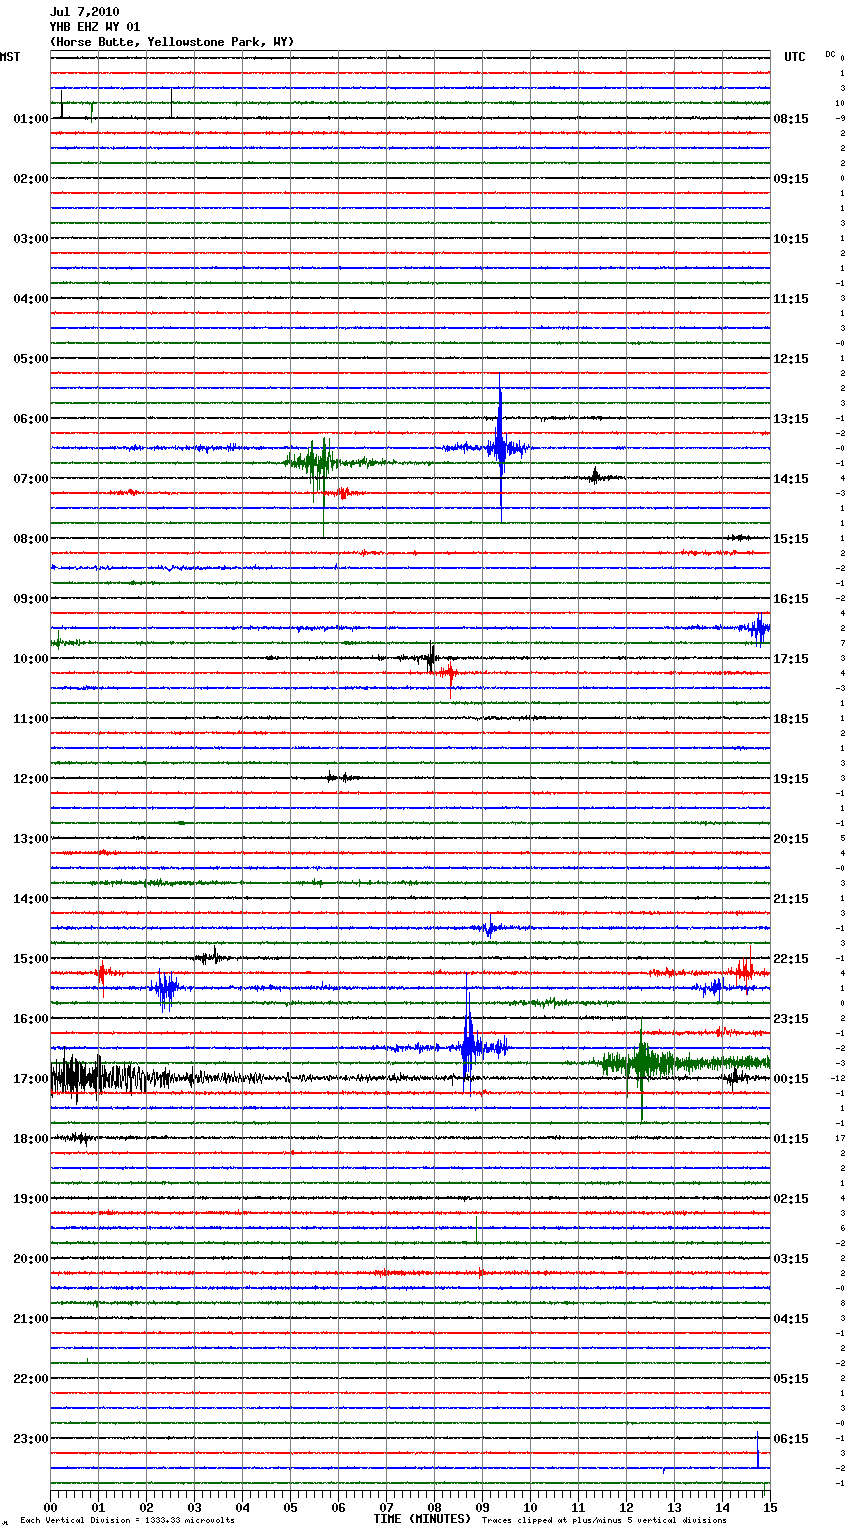This screenshot has width=850, height=1534.
Task: Click the 00:15 UTC time label
Action: [x=791, y=1079]
